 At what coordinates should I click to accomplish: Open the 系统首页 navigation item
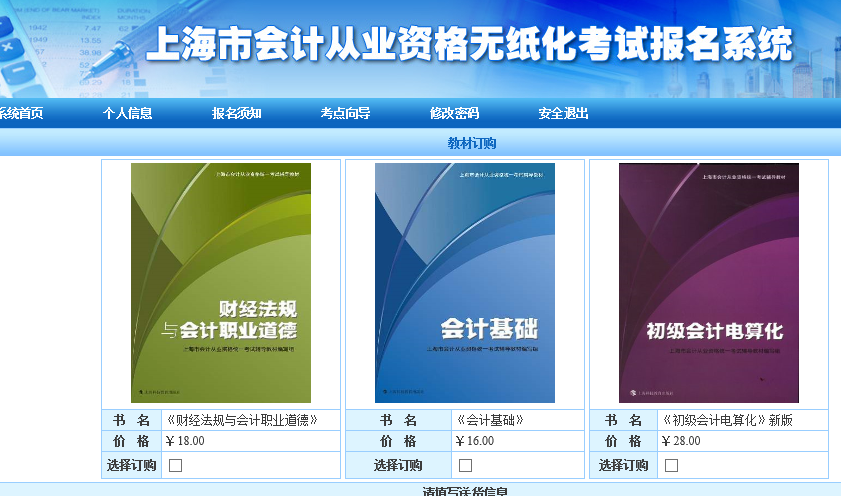pos(20,113)
